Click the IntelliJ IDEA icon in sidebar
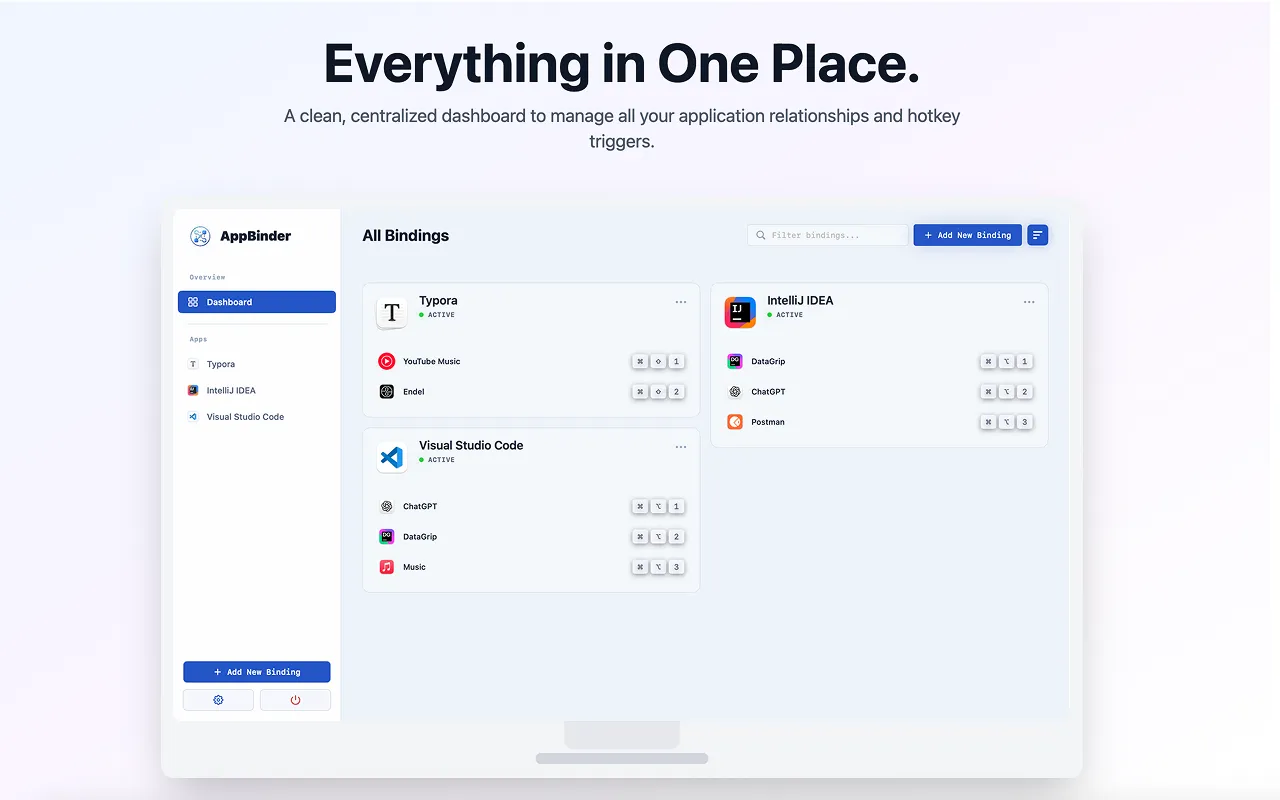The image size is (1280, 800). pos(193,390)
